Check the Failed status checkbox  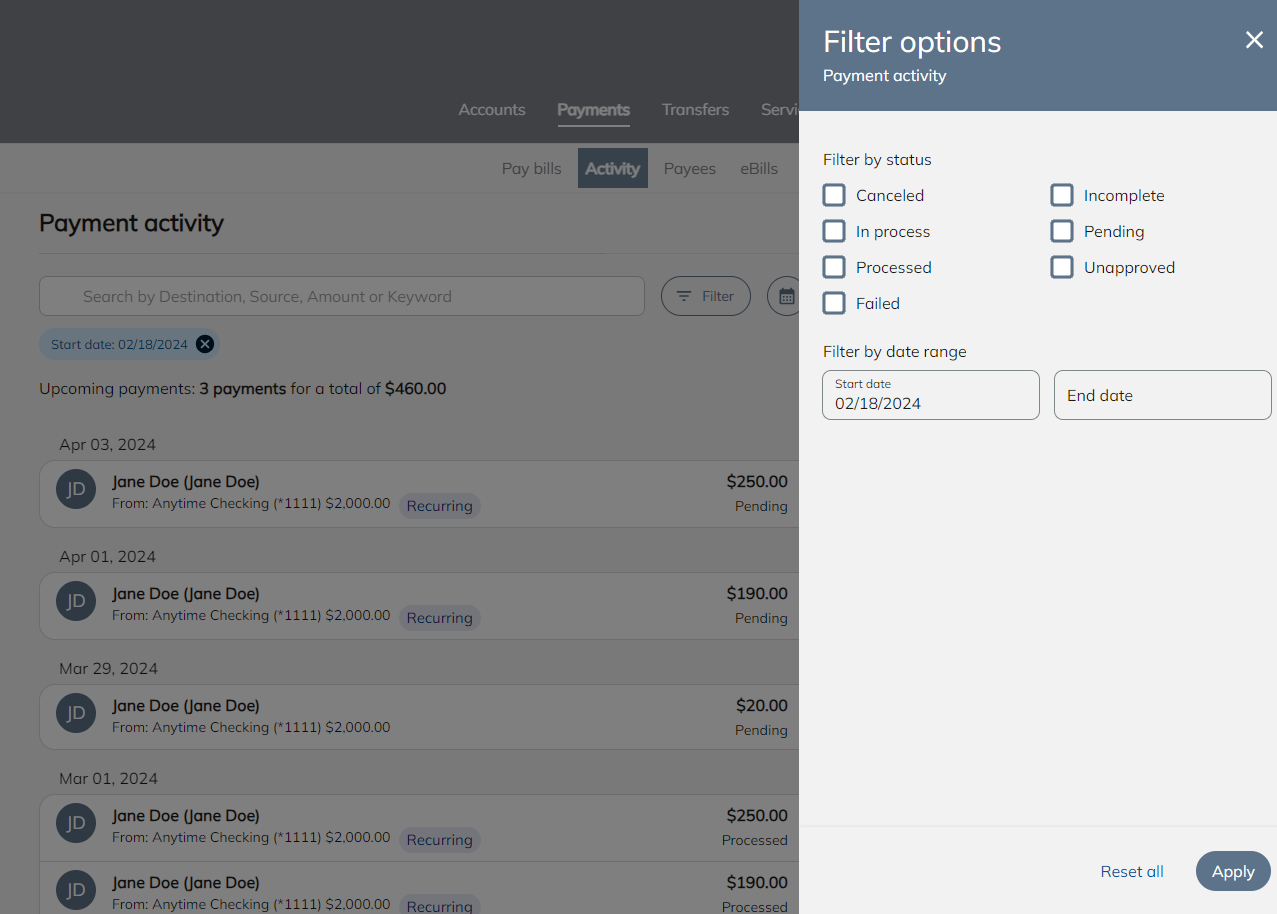tap(834, 303)
